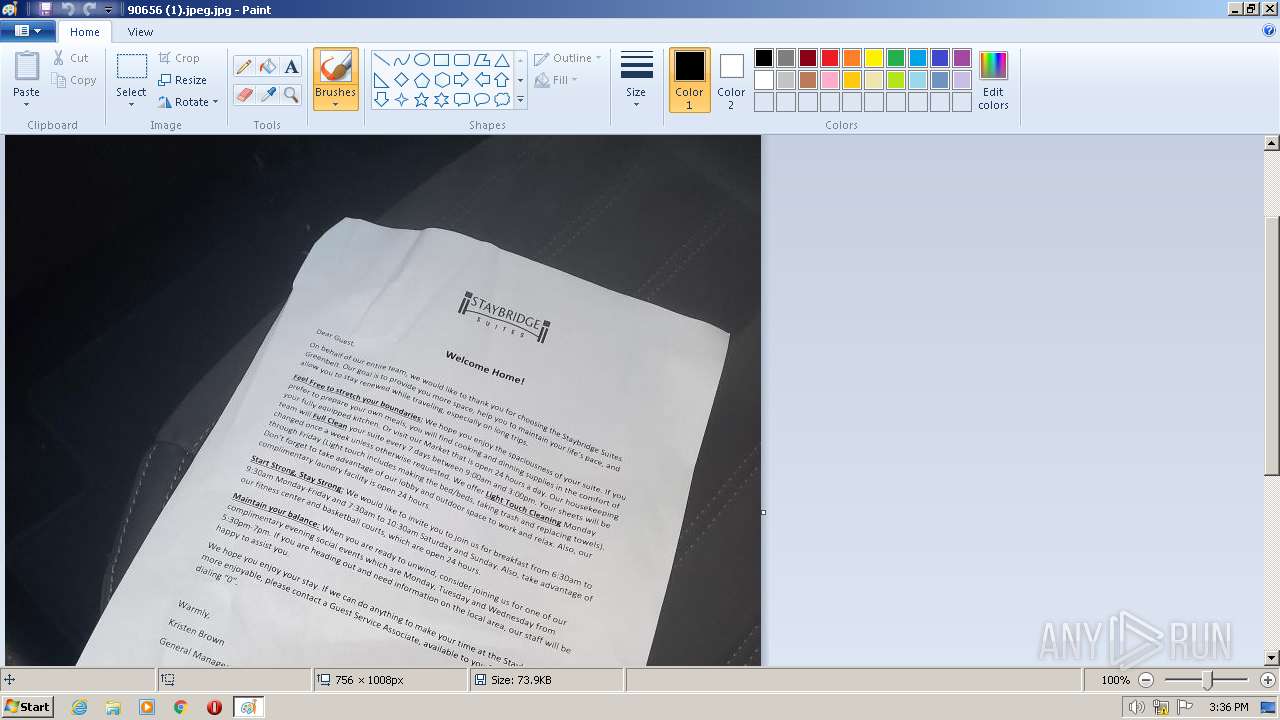The image size is (1280, 720).
Task: Click the Crop button
Action: [x=179, y=58]
